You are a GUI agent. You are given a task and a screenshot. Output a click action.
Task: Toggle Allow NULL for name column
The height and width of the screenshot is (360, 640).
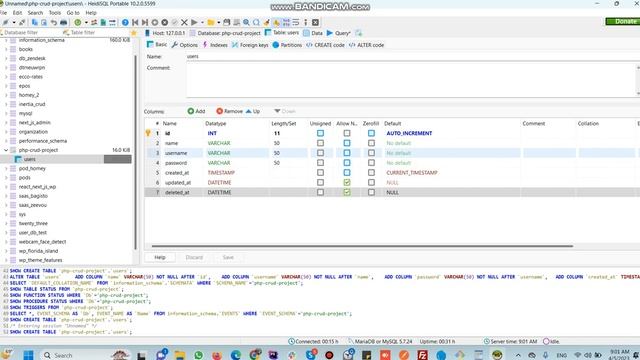click(x=347, y=143)
